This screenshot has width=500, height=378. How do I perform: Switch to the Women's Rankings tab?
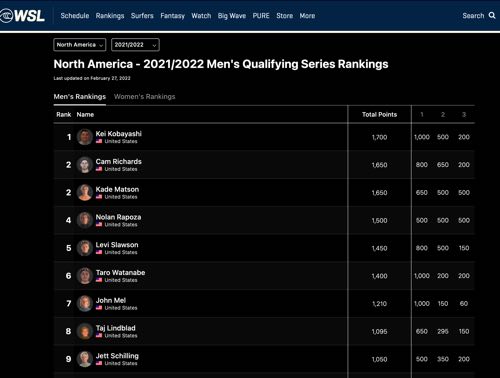[x=144, y=97]
